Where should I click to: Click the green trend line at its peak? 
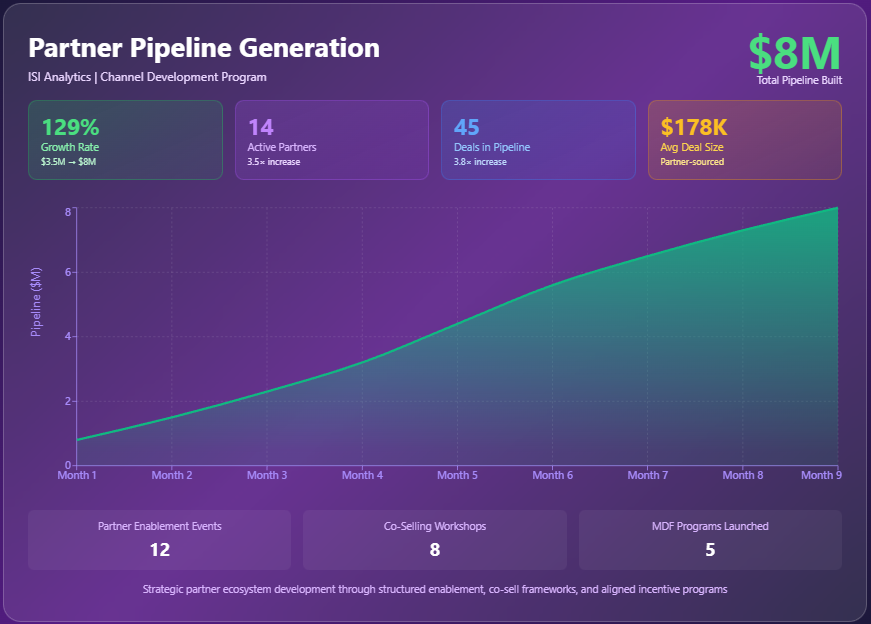coord(835,210)
